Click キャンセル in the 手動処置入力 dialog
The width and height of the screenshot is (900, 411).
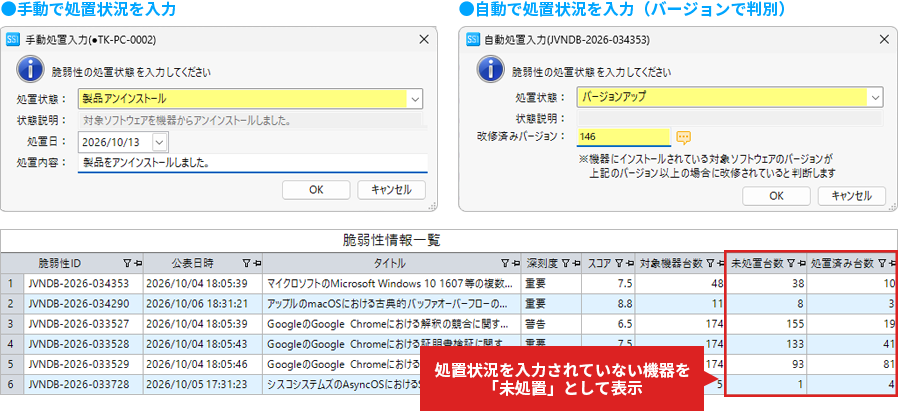[391, 190]
